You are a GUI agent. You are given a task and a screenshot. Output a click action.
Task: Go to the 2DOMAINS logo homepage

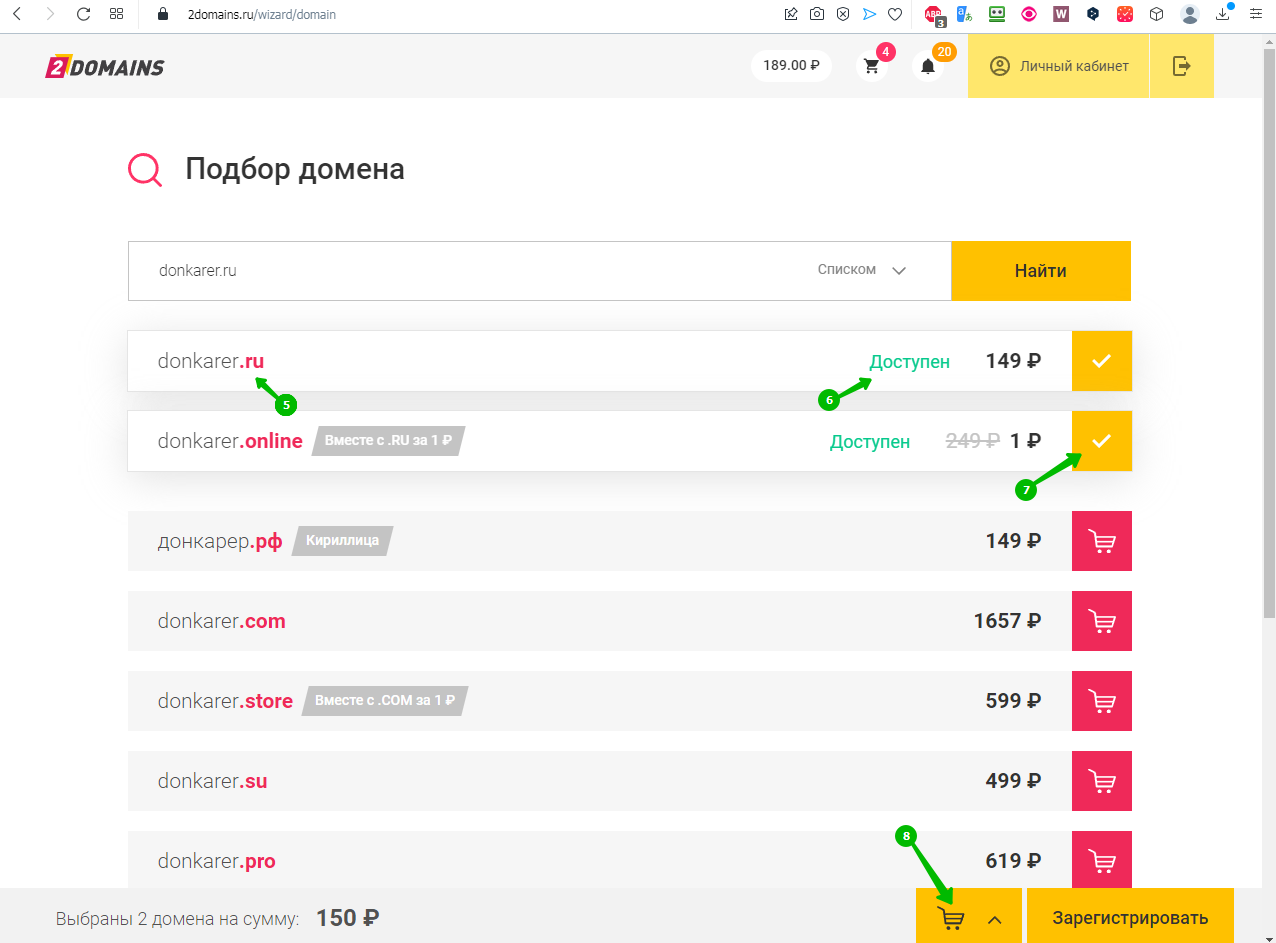105,66
